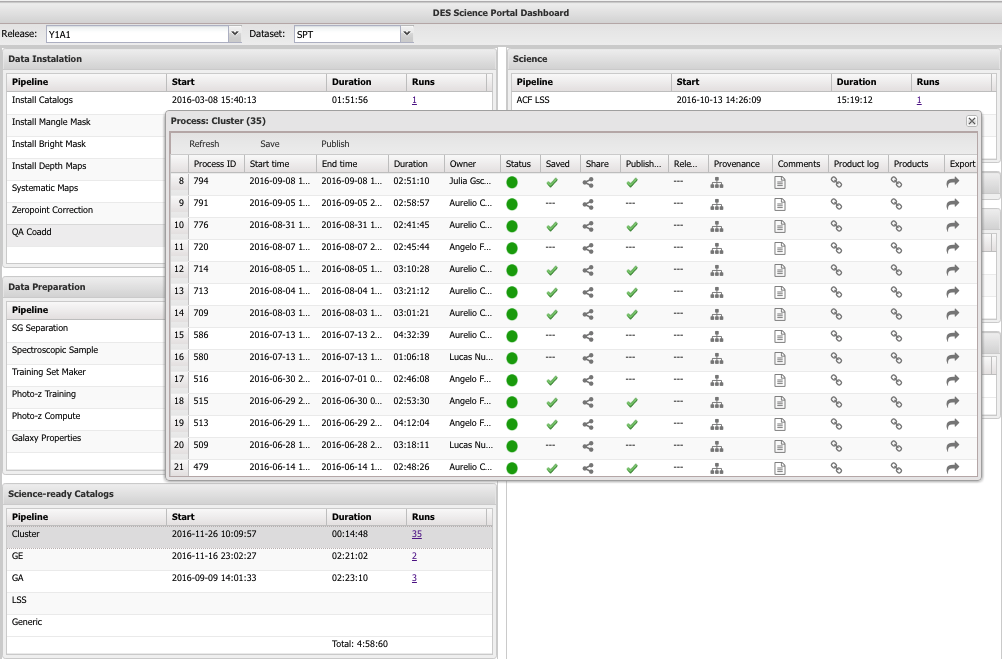
Task: Click the Release input field Y1A1
Action: [x=137, y=34]
